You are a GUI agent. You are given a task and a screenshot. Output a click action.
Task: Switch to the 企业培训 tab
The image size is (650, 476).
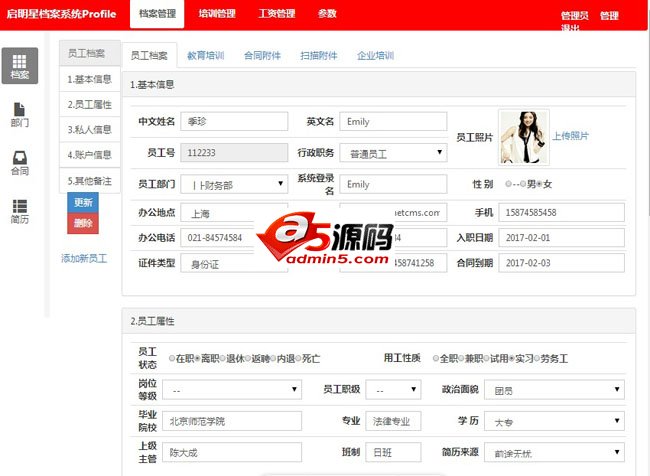coord(375,56)
